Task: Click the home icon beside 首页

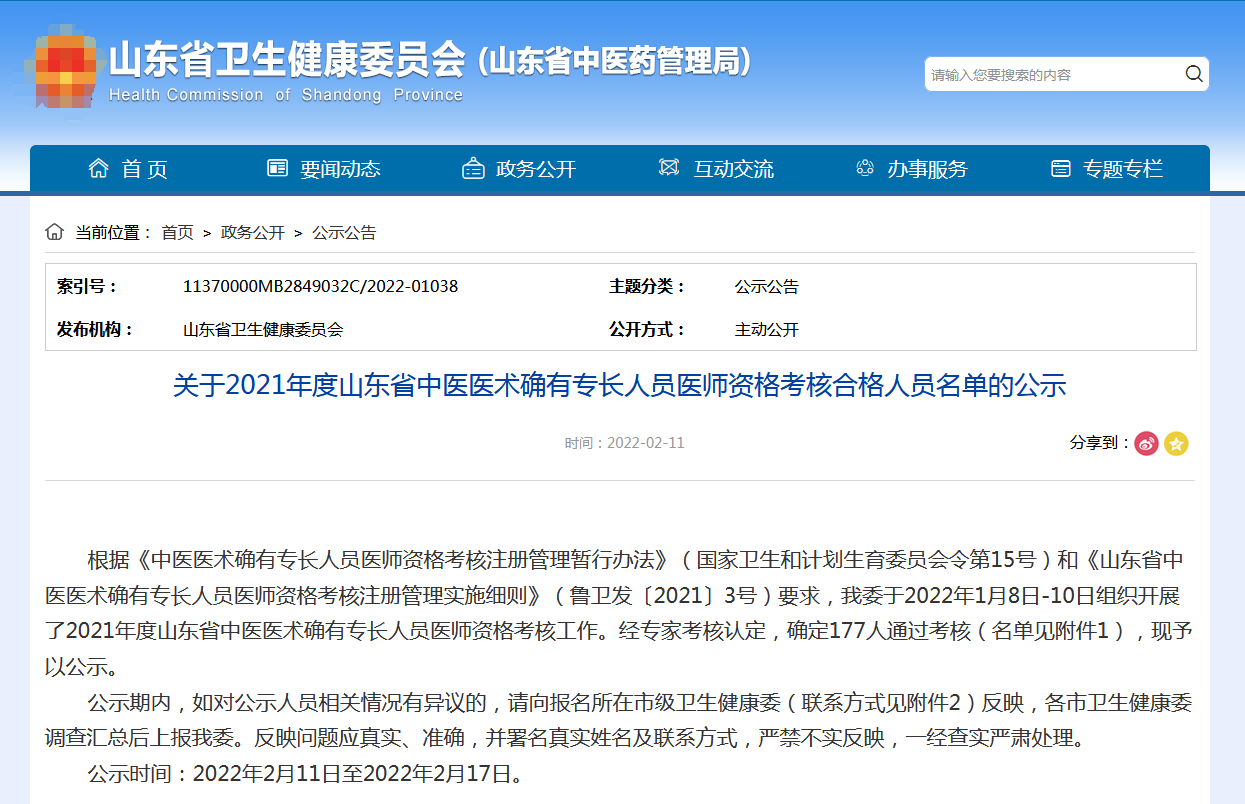Action: coord(98,168)
